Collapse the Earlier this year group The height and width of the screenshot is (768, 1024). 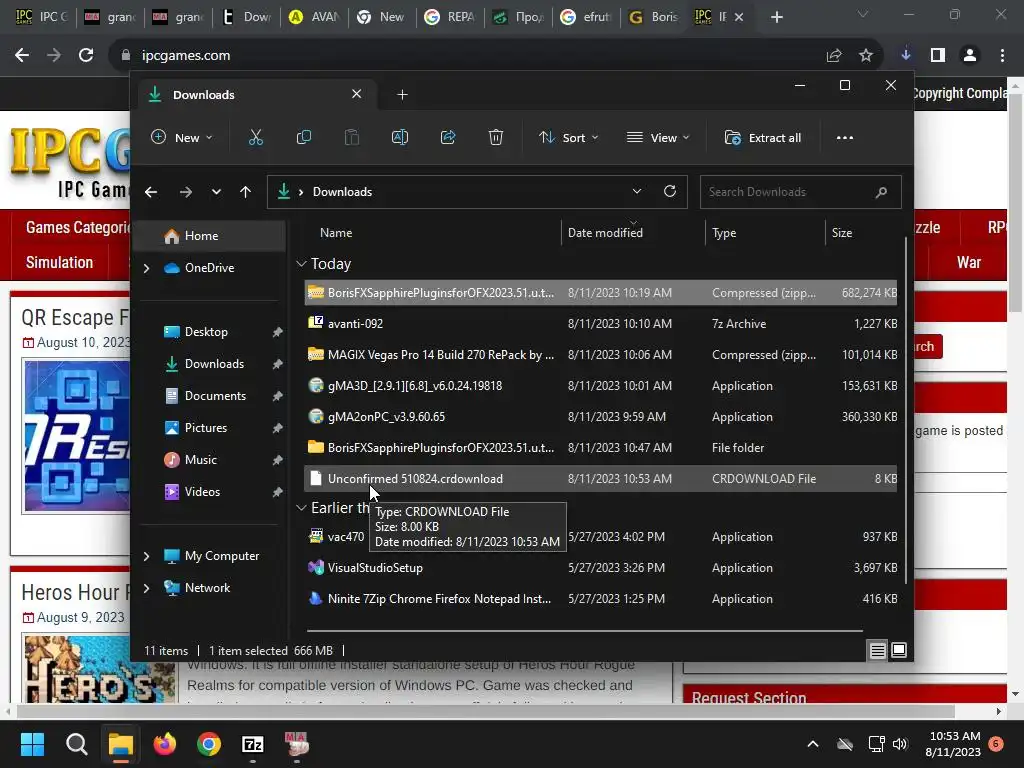coord(301,507)
